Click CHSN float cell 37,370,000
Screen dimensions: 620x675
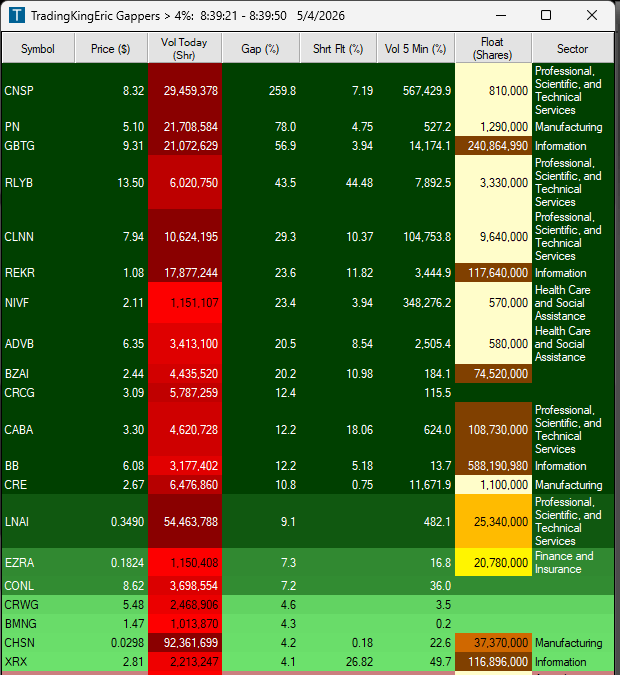click(x=493, y=642)
